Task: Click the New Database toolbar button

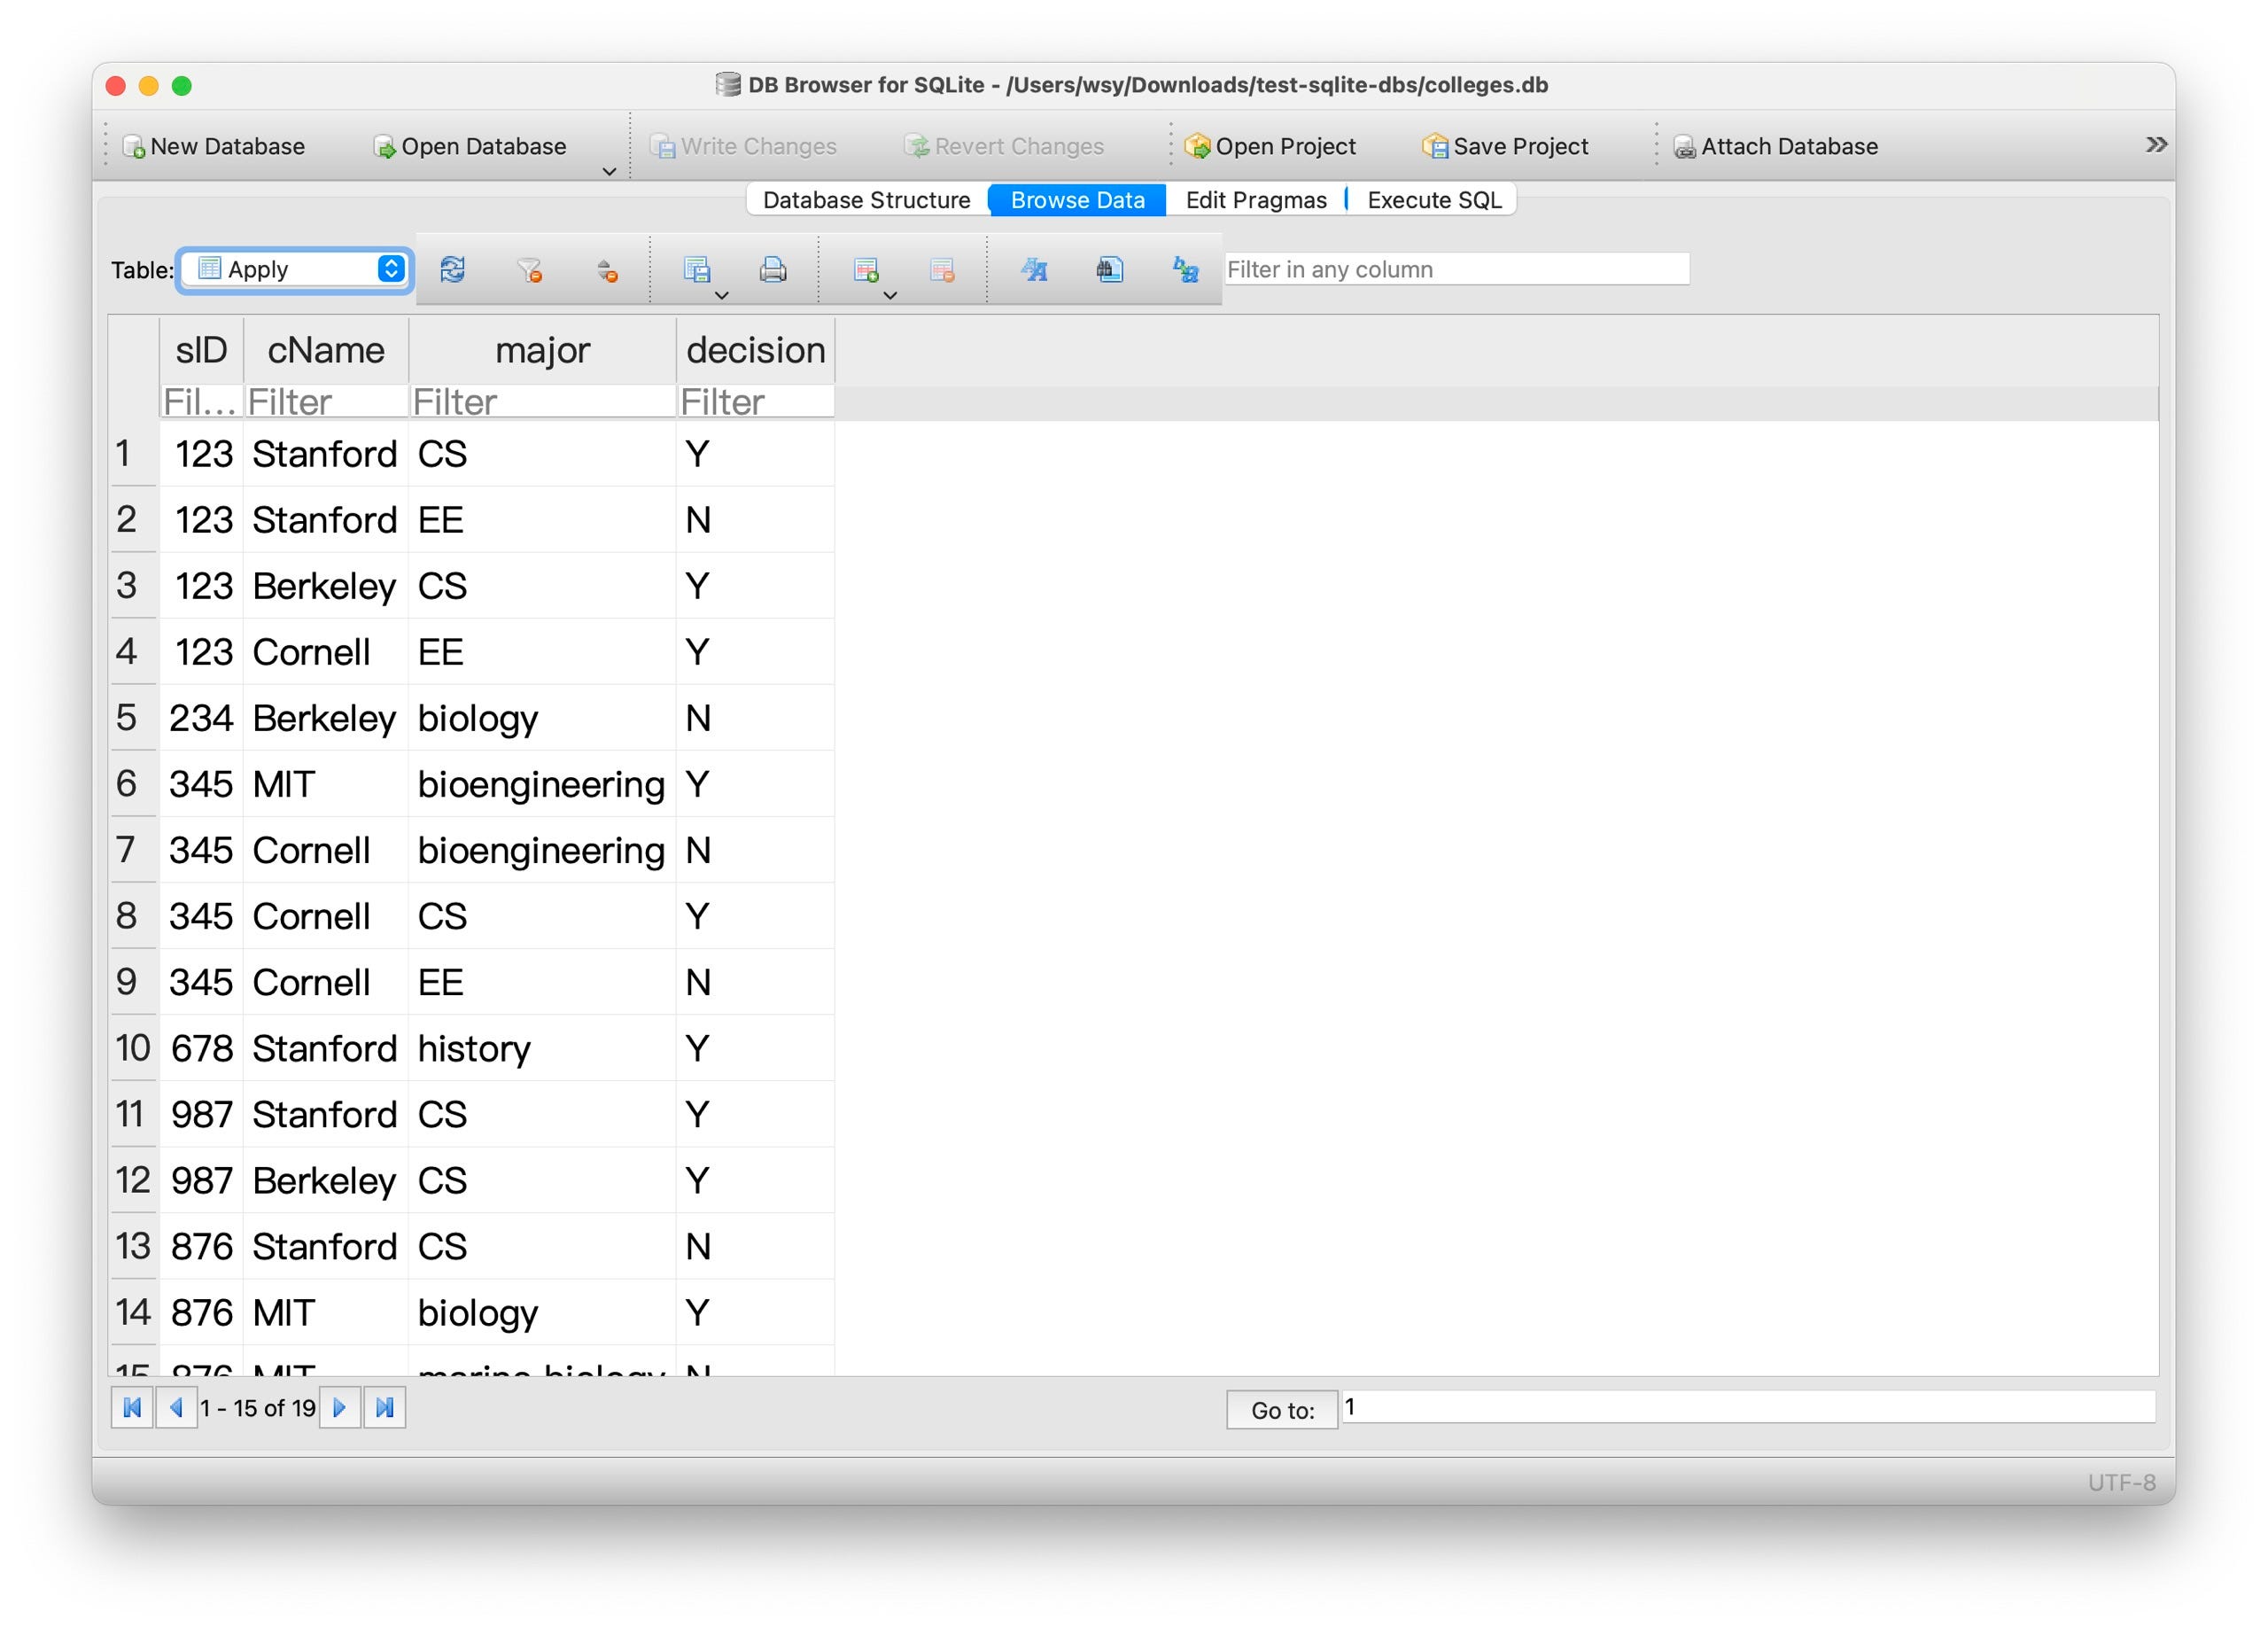Action: pyautogui.click(x=213, y=146)
